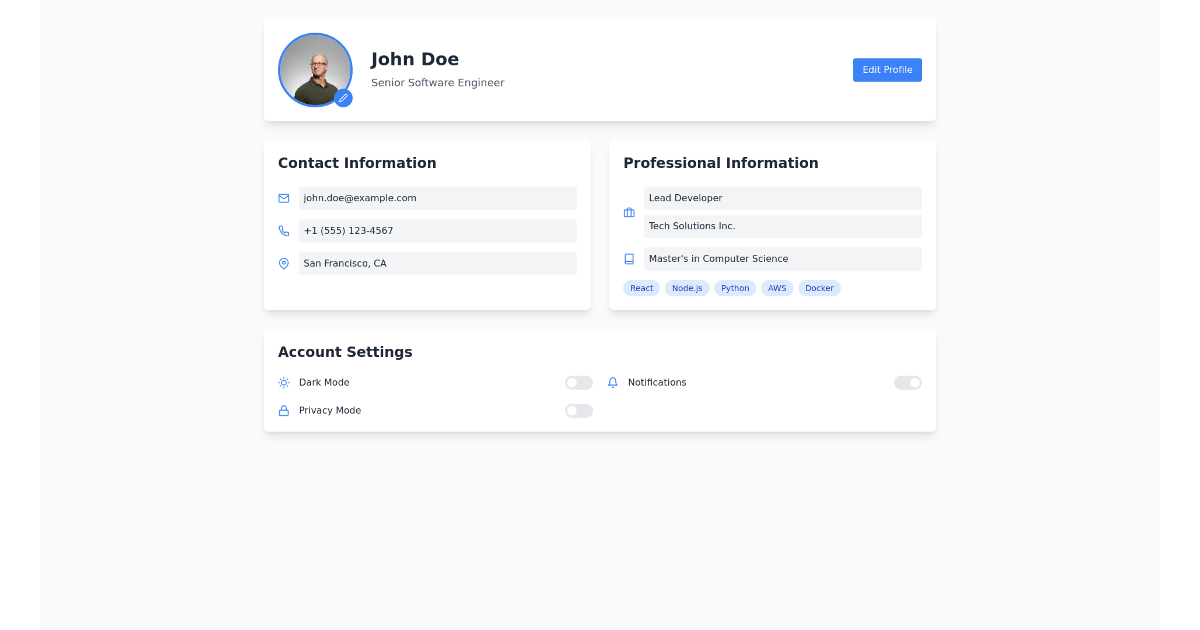
Task: Click the sun icon next to Dark Mode
Action: [x=284, y=382]
